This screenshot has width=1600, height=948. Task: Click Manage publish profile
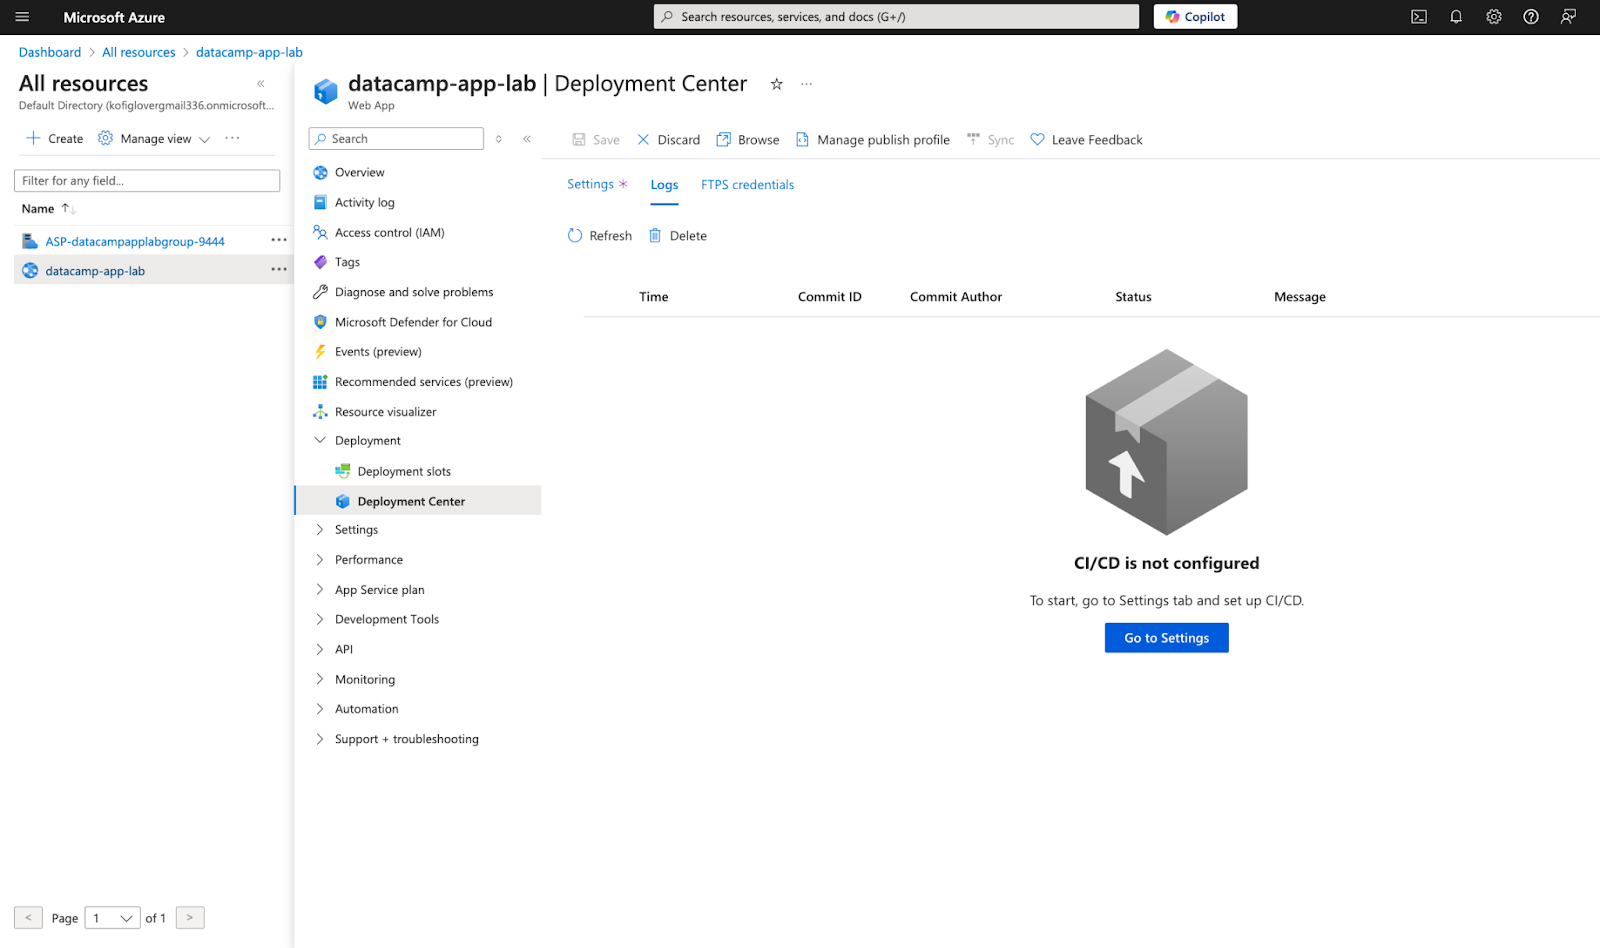[873, 140]
